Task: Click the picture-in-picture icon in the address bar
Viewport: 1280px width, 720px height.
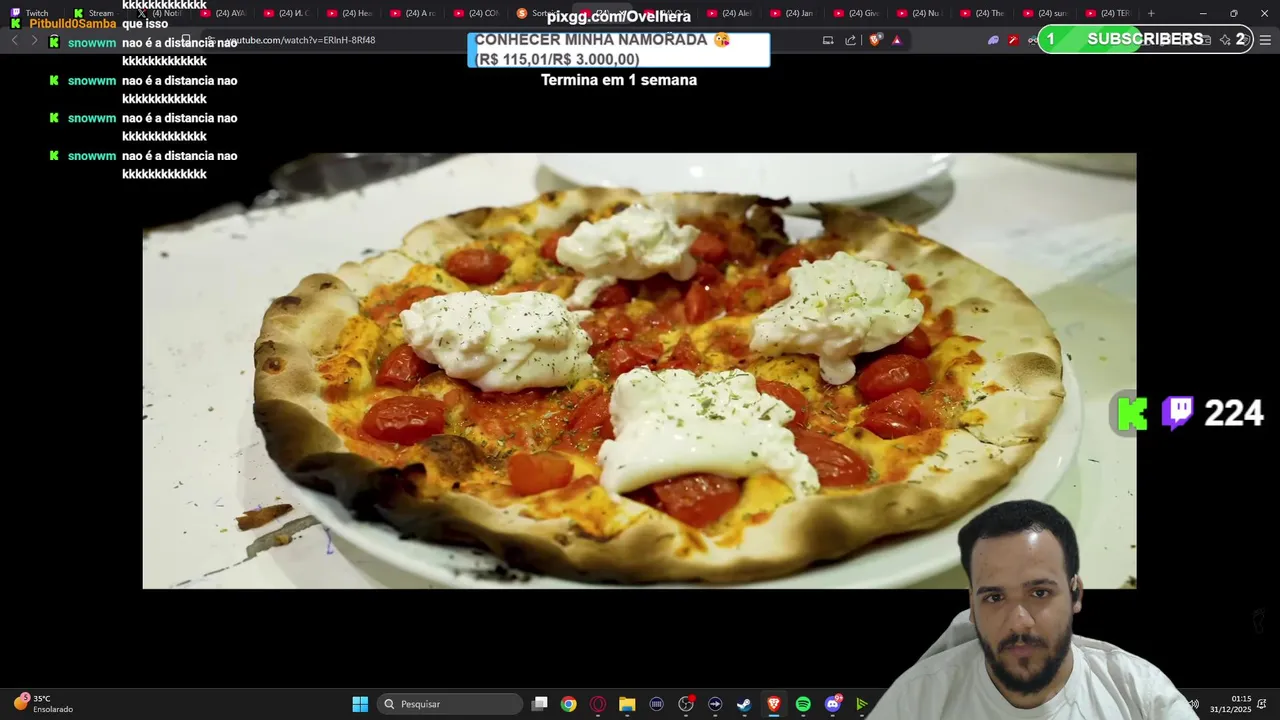Action: click(828, 40)
